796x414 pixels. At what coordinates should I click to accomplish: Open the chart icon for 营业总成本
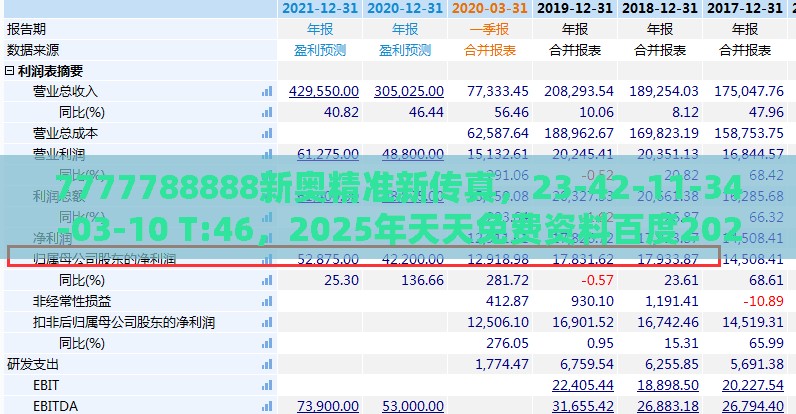click(267, 133)
